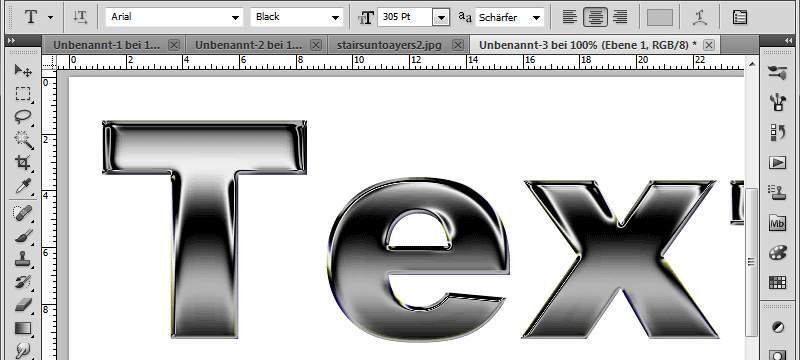
Task: Switch to the stairsuntoayers2.jpg tab
Action: click(x=389, y=45)
